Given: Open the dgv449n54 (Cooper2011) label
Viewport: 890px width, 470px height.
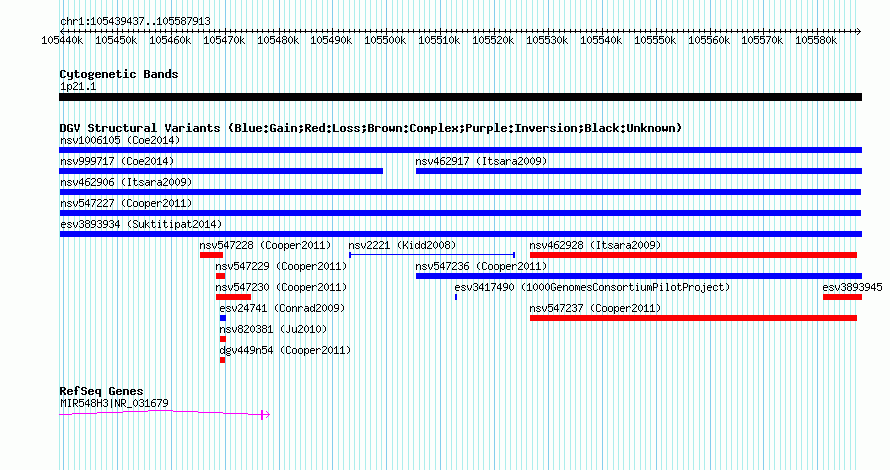Looking at the screenshot, I should pyautogui.click(x=285, y=350).
